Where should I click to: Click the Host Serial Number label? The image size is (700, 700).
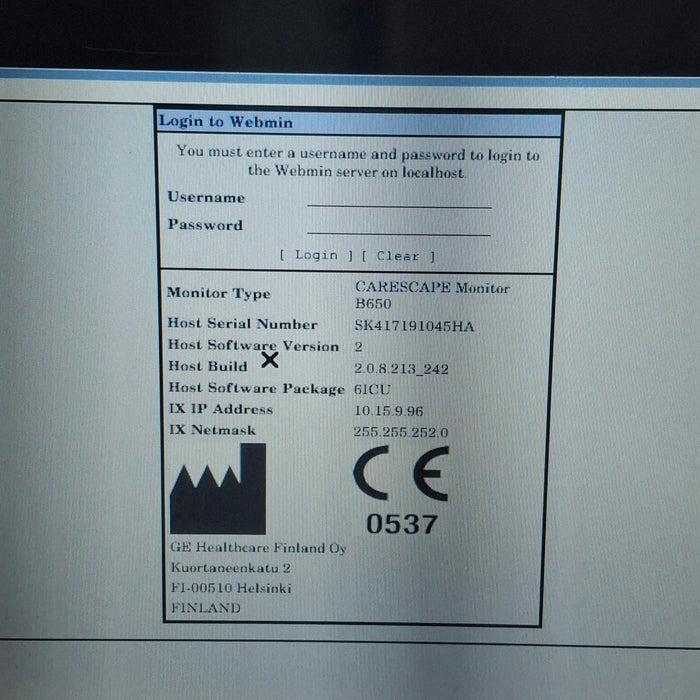242,324
